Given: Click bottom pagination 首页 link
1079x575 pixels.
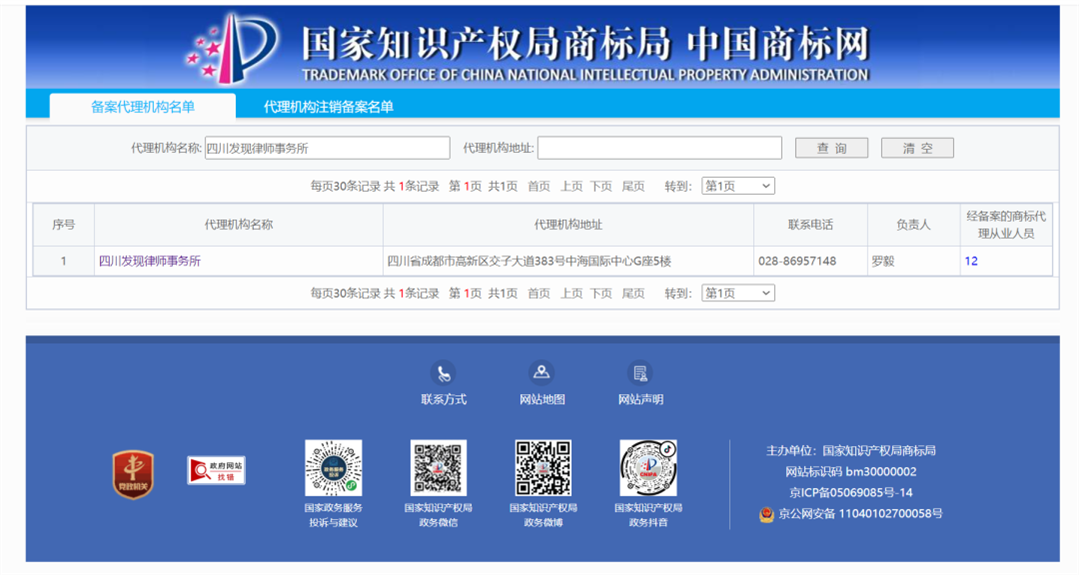Looking at the screenshot, I should (539, 293).
